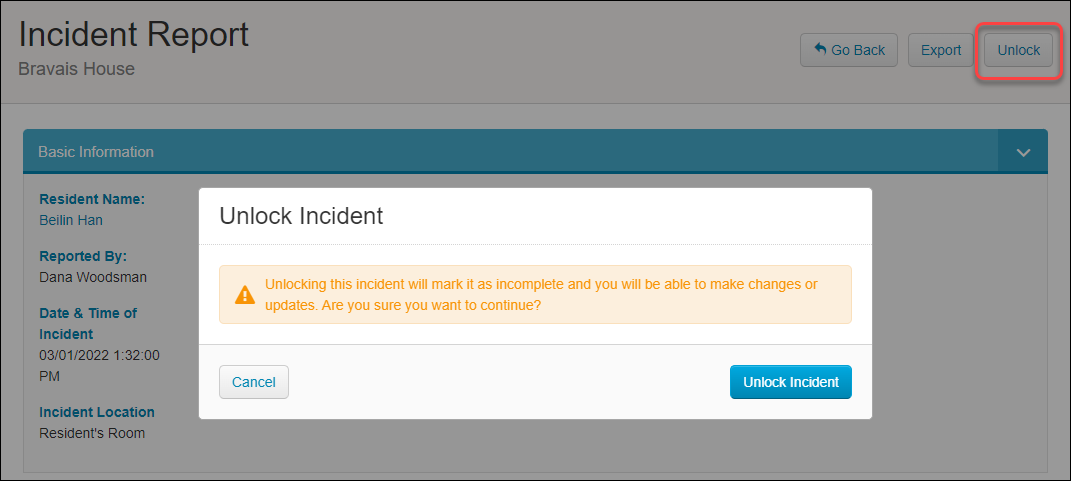Viewport: 1071px width, 481px height.
Task: Select the Dana Woodsman reporter text
Action: [93, 277]
